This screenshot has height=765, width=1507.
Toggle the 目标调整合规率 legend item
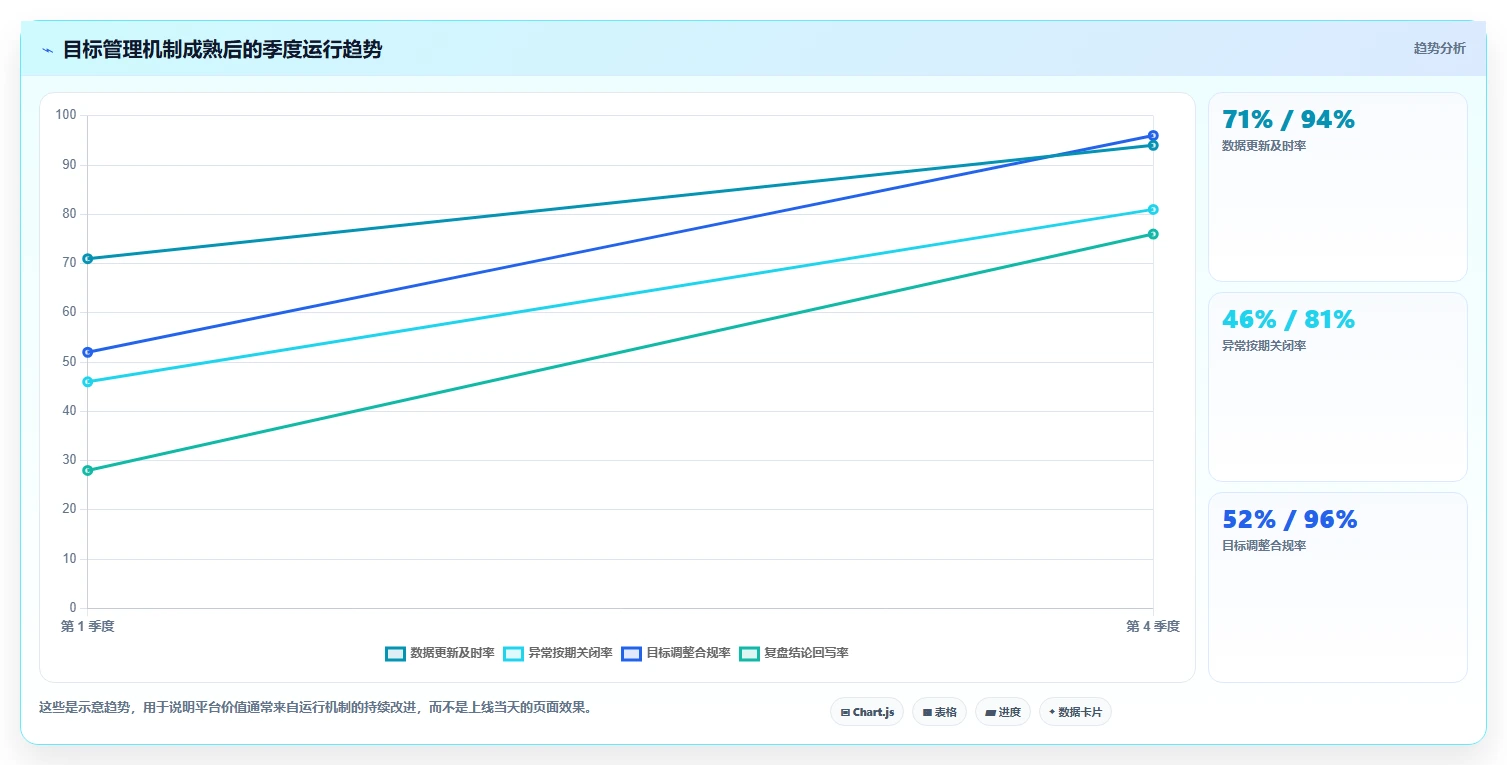675,653
